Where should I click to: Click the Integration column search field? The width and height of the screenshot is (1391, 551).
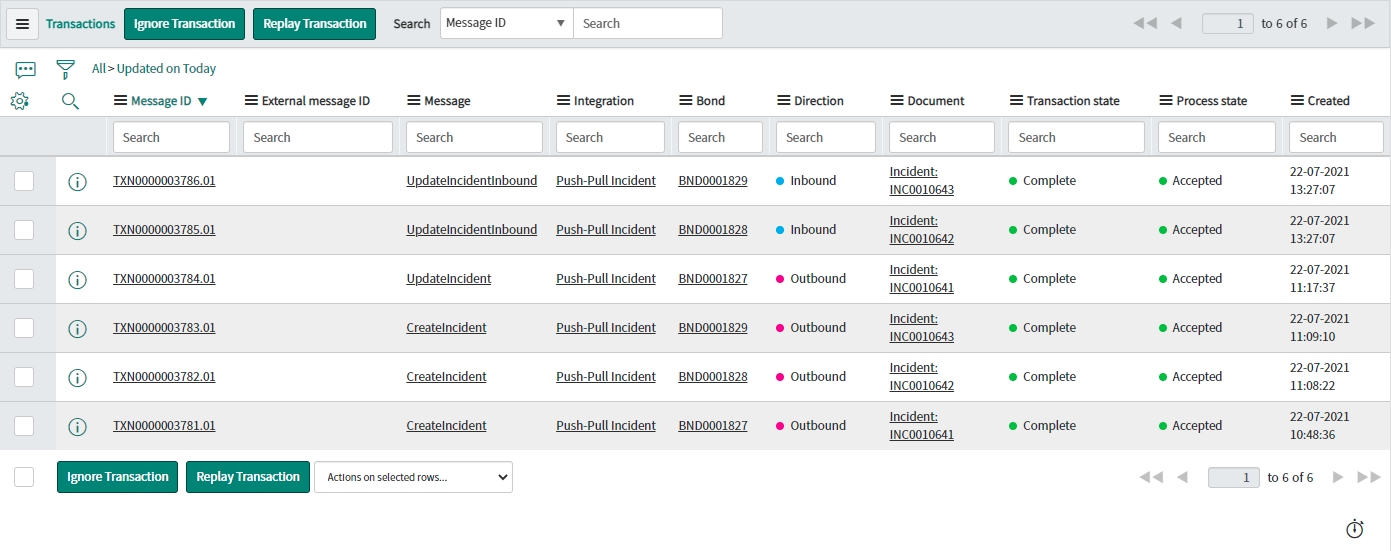pyautogui.click(x=610, y=137)
